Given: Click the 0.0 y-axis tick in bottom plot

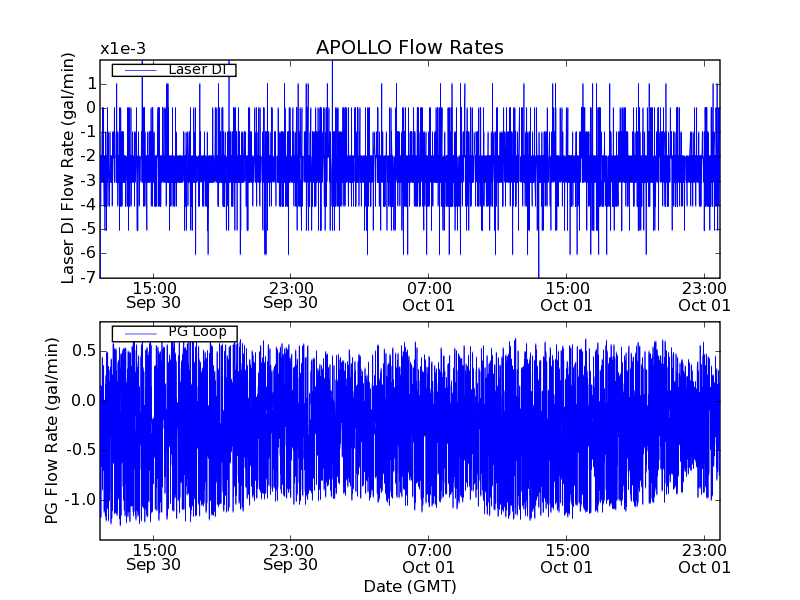Looking at the screenshot, I should 84,400.
